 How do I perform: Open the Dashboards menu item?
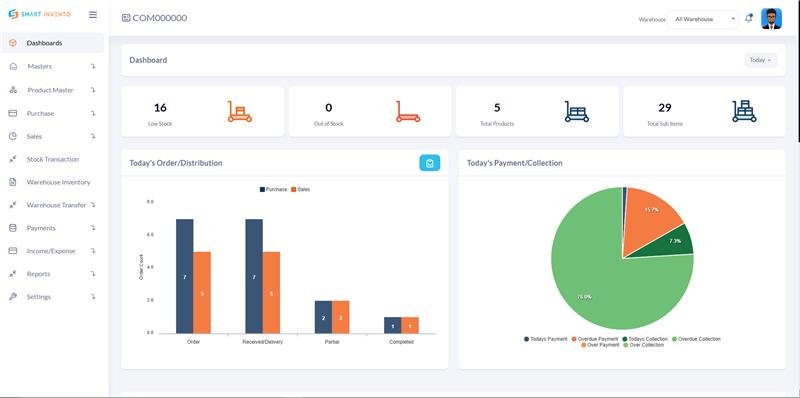click(53, 43)
